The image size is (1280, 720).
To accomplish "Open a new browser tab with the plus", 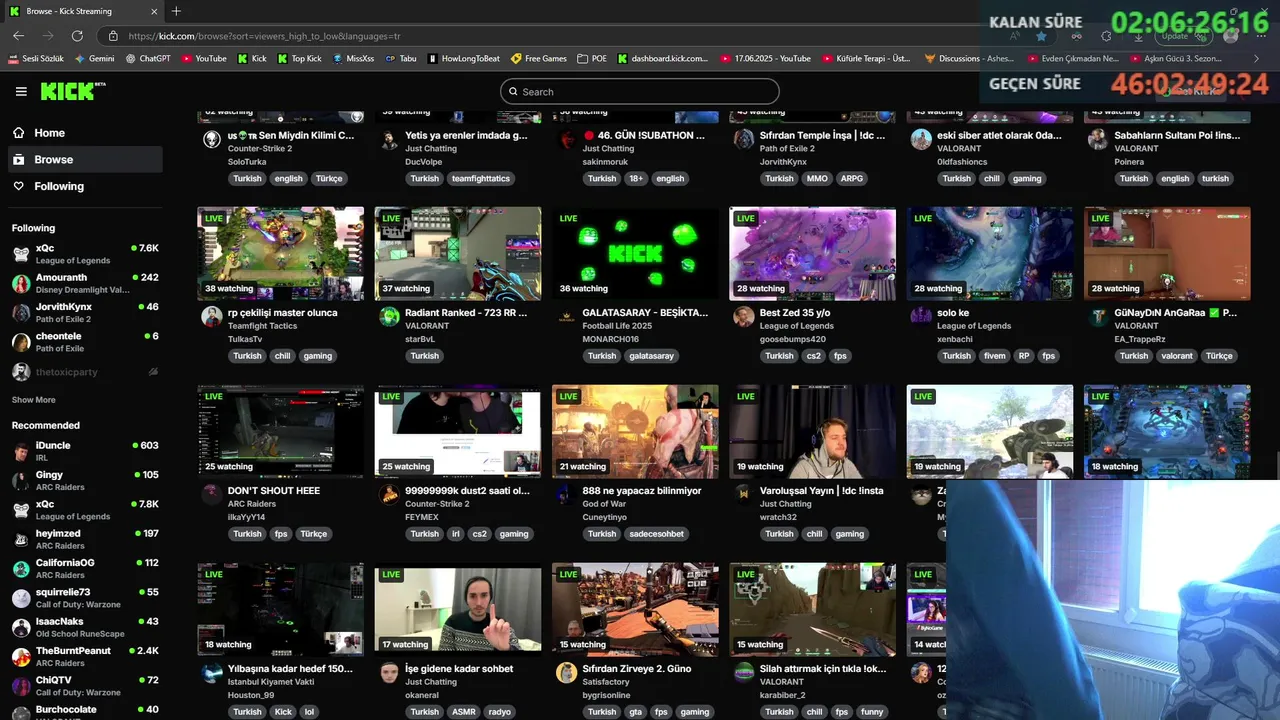I will [x=176, y=11].
